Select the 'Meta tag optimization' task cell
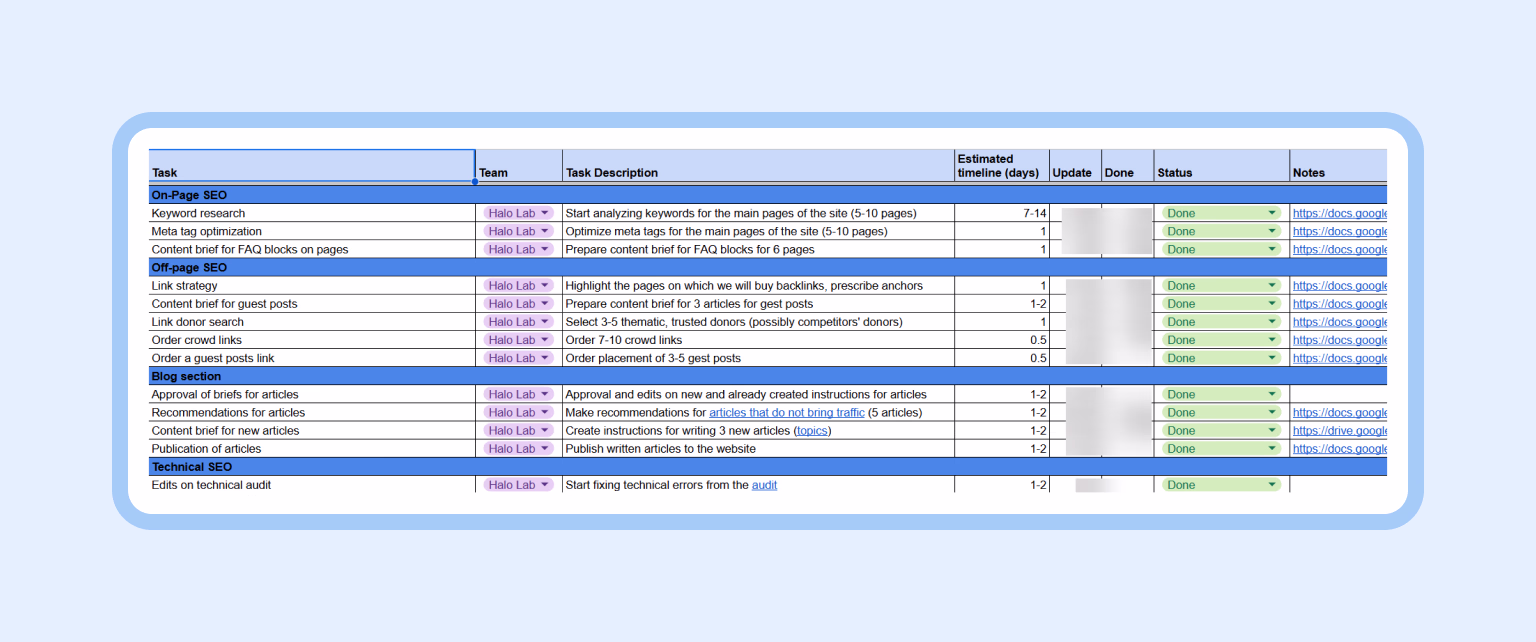 tap(312, 231)
